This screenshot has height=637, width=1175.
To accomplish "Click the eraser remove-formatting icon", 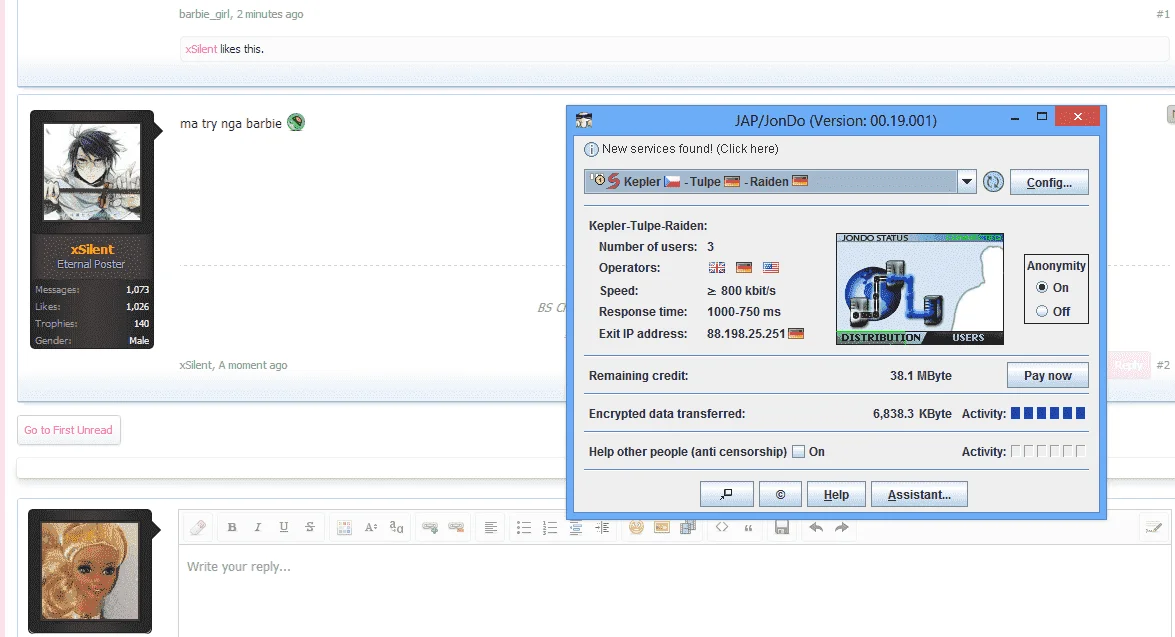I will point(198,528).
